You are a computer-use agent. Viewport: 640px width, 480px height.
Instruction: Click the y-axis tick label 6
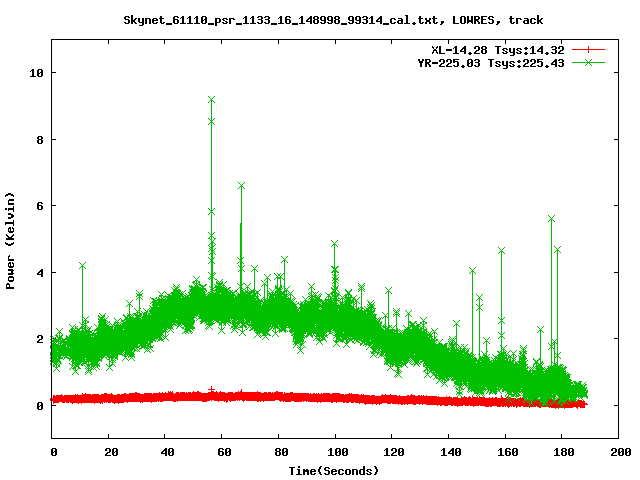click(x=37, y=206)
